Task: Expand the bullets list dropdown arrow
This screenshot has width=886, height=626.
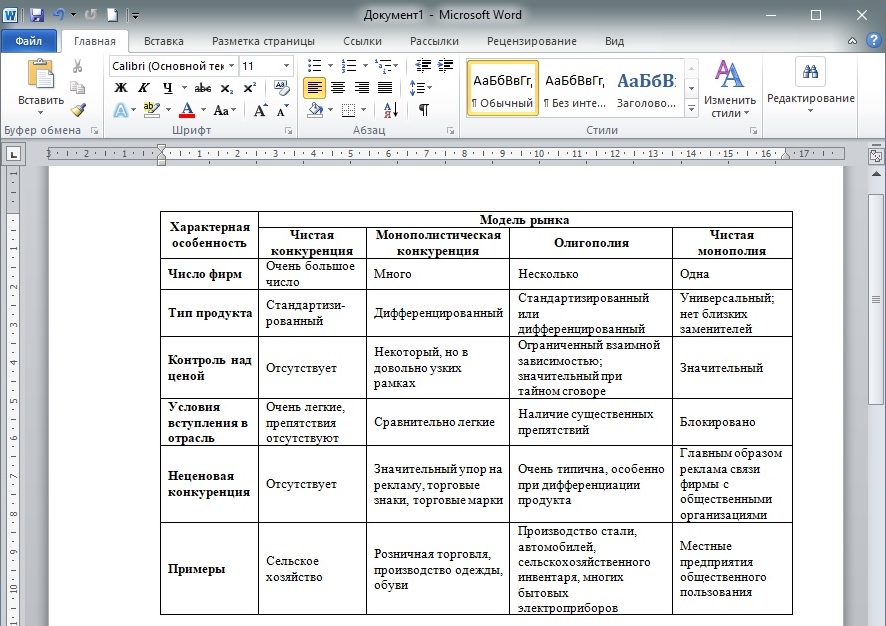Action: pos(330,66)
